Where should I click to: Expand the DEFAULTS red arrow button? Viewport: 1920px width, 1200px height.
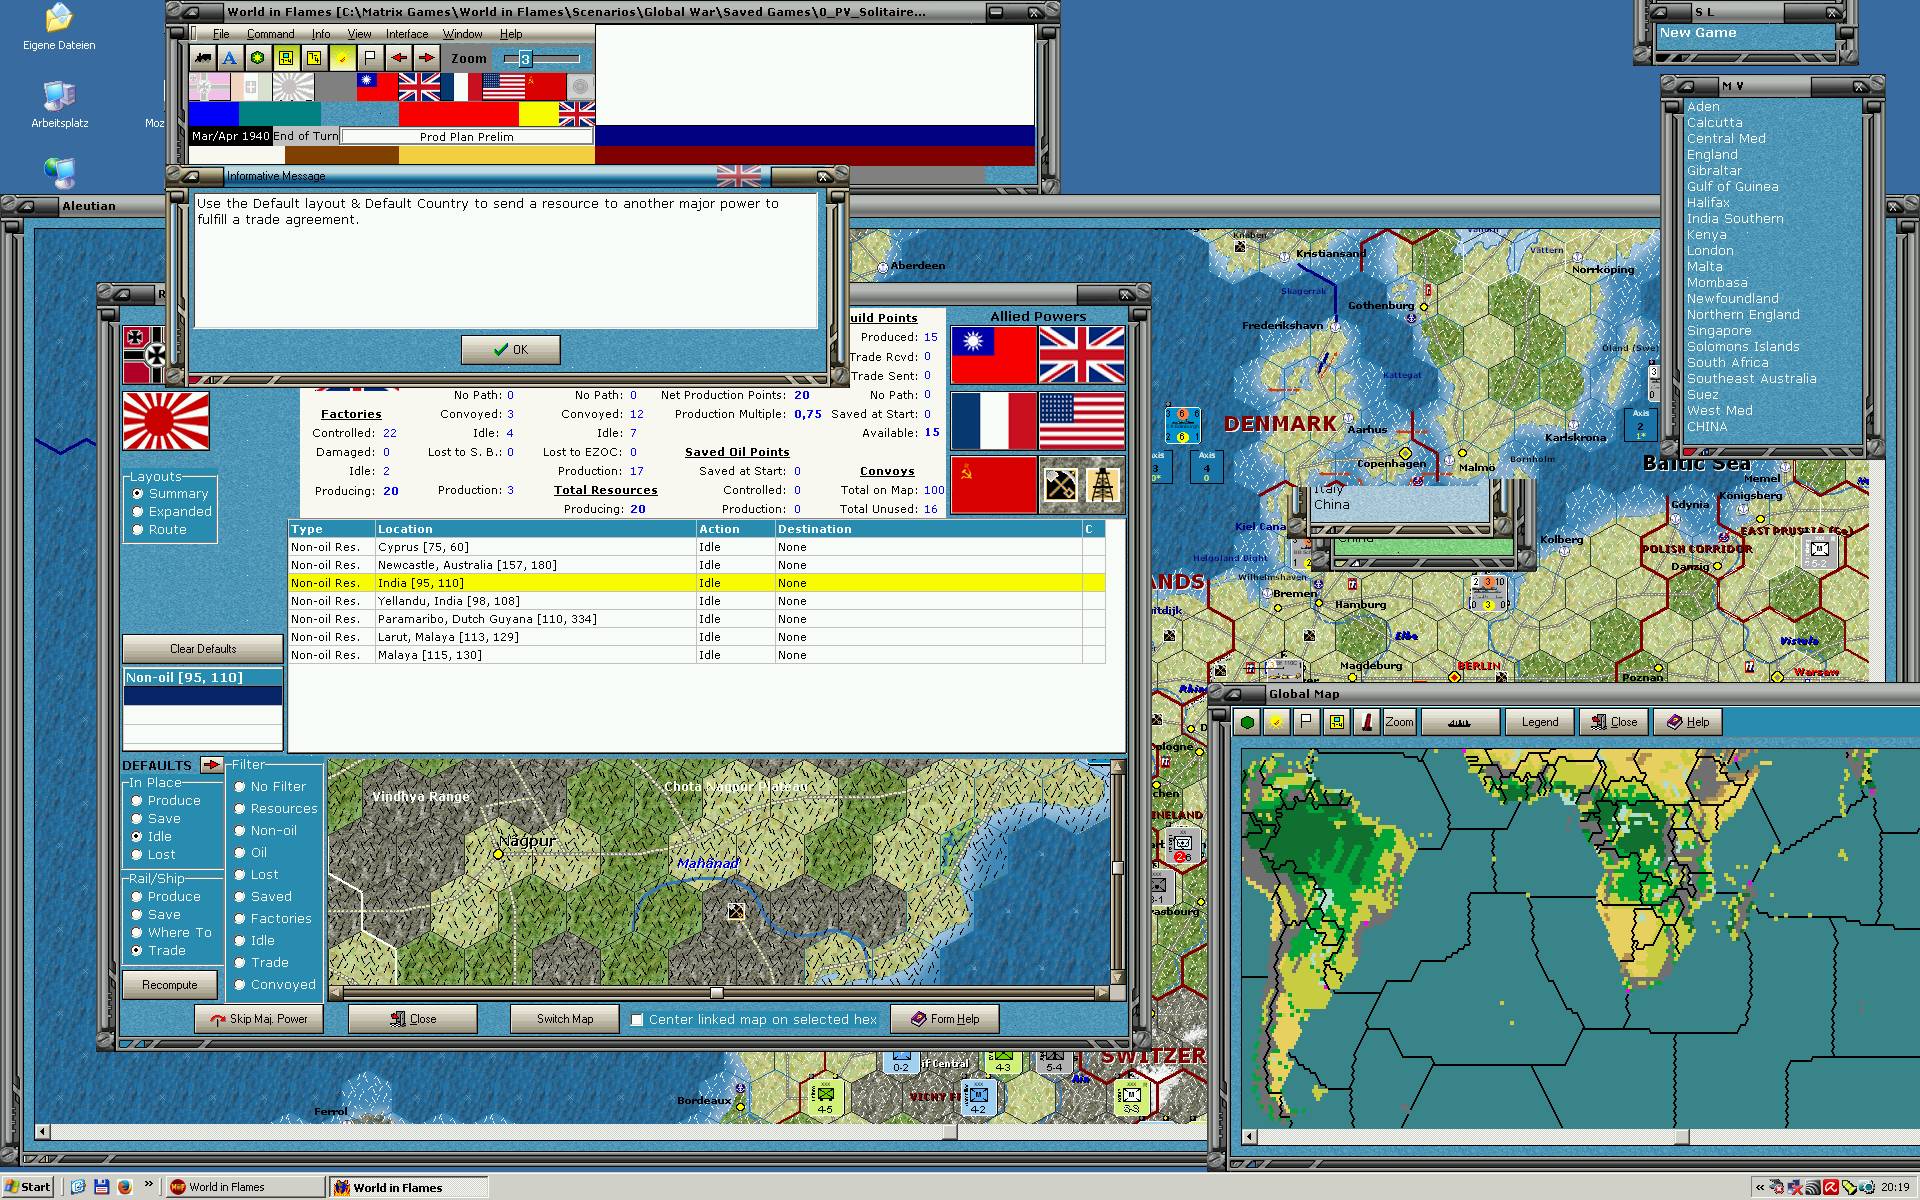tap(211, 765)
